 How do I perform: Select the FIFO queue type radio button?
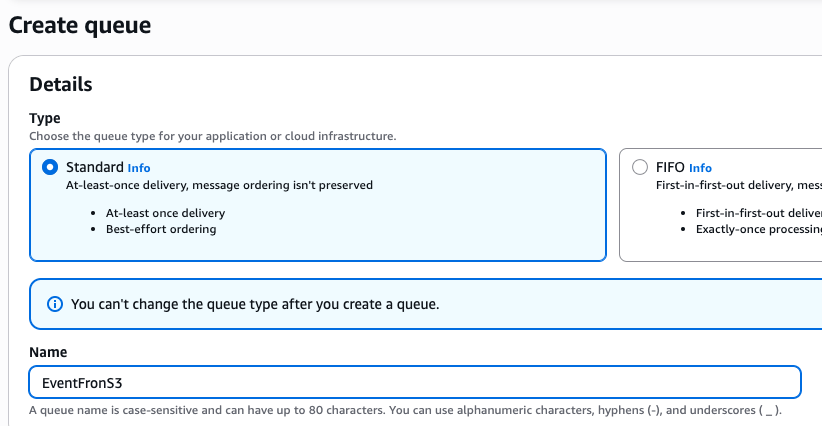point(639,168)
